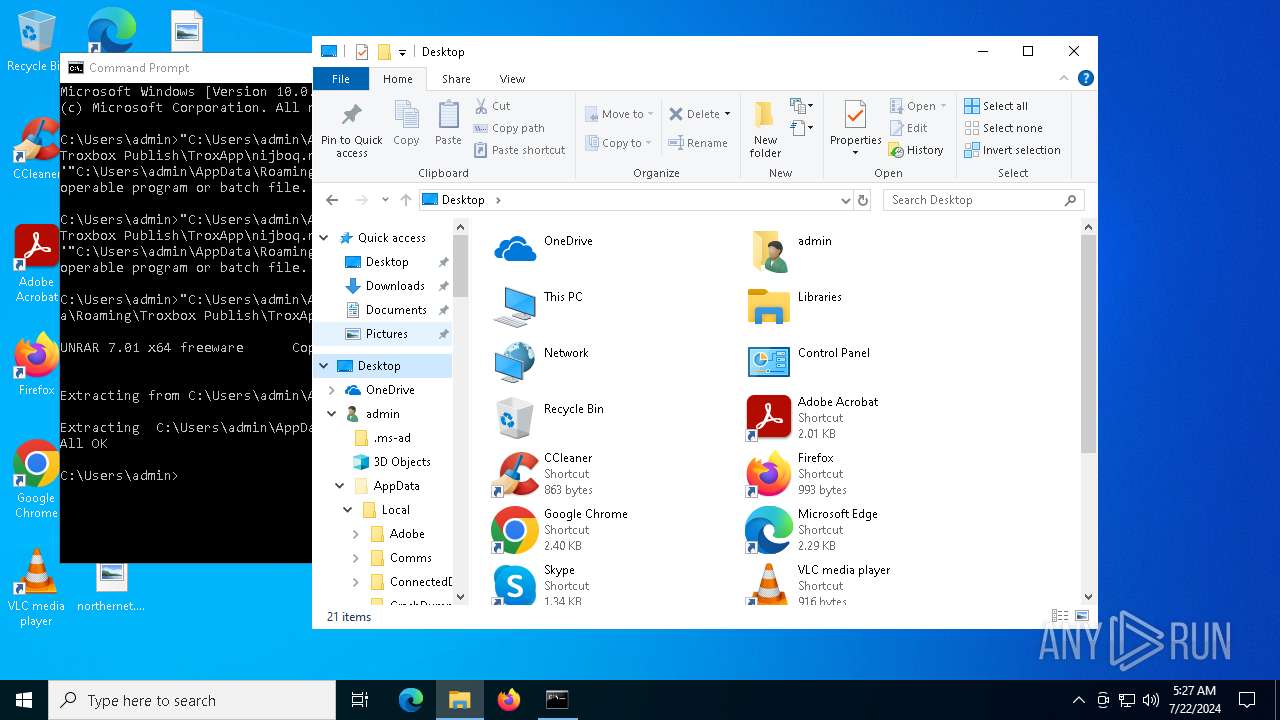Open the Customize Quick Access Toolbar dropdown

pyautogui.click(x=402, y=52)
